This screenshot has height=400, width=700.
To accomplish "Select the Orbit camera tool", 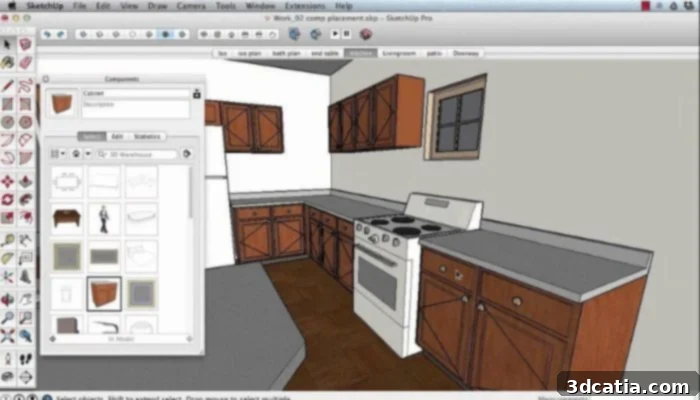I will pos(7,300).
